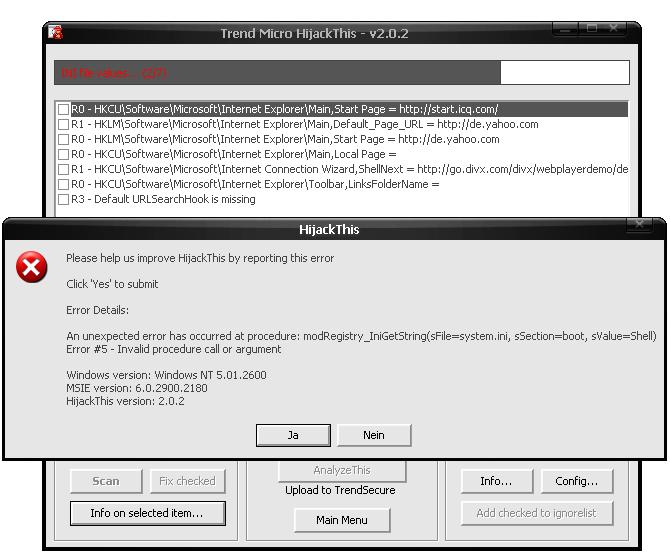The width and height of the screenshot is (670, 556).
Task: Check the R0 Toolbar LinksFolderName entry
Action: coord(63,184)
